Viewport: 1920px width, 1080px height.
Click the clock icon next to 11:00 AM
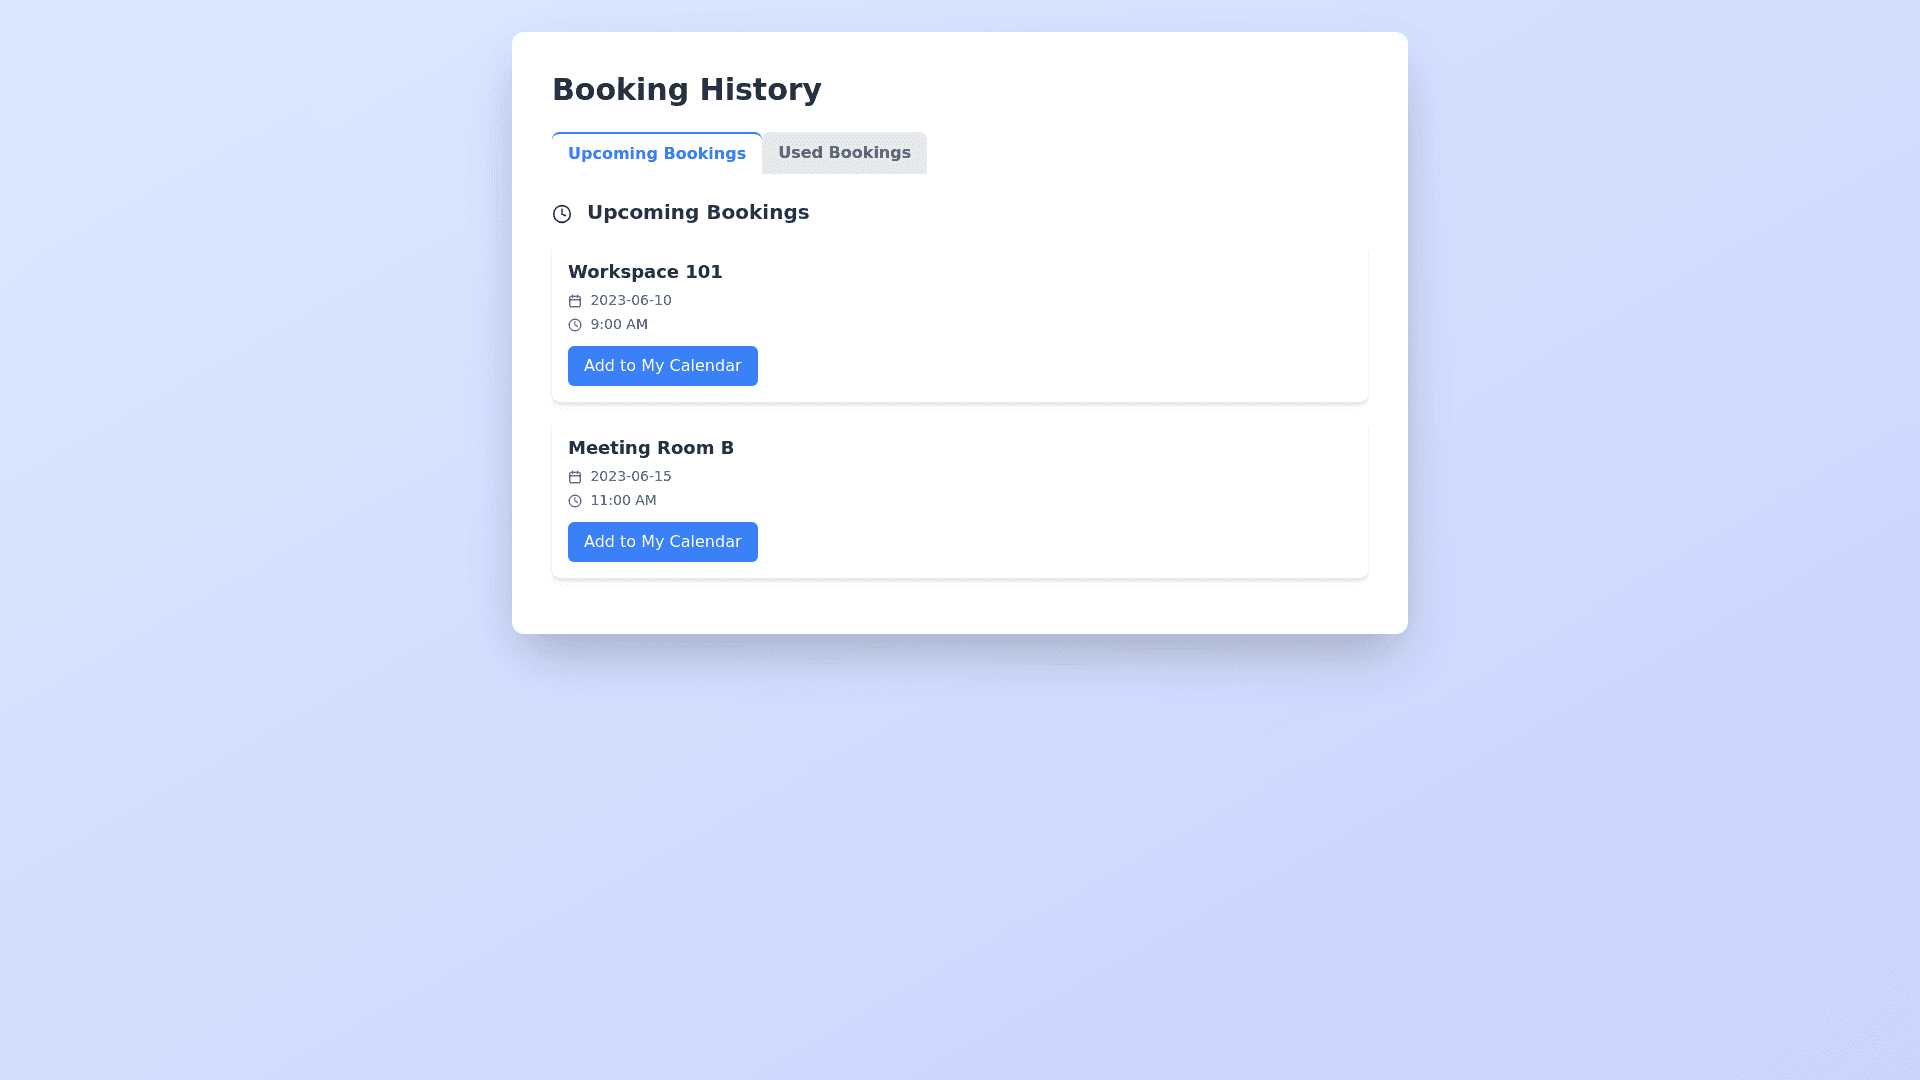tap(575, 501)
